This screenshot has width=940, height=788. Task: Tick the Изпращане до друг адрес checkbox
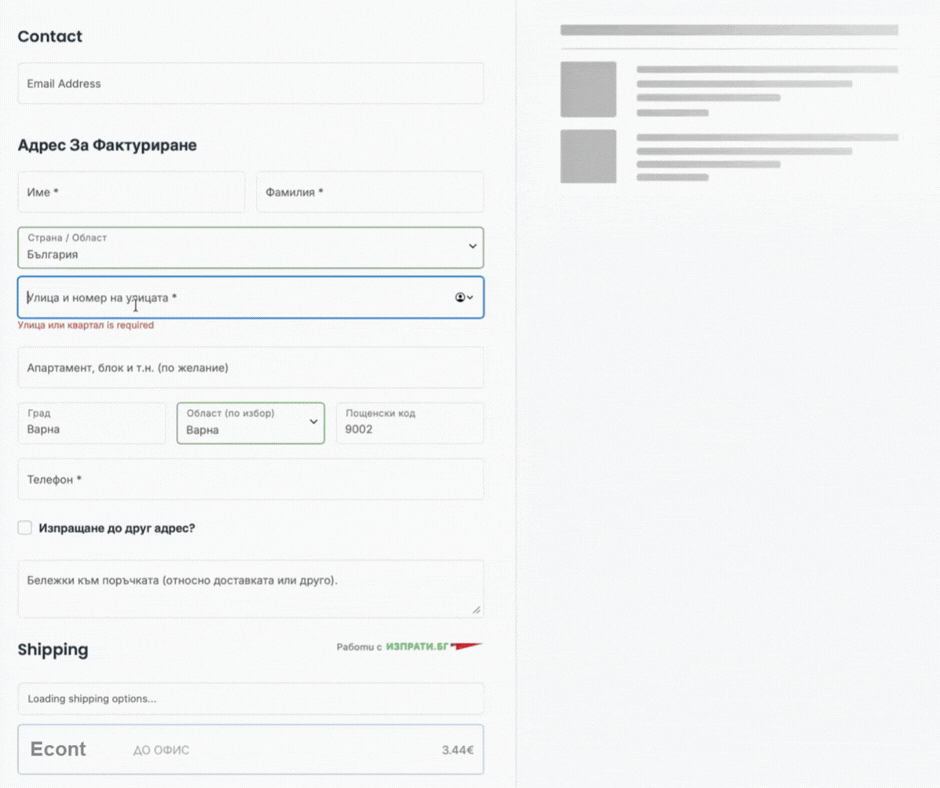coord(25,528)
